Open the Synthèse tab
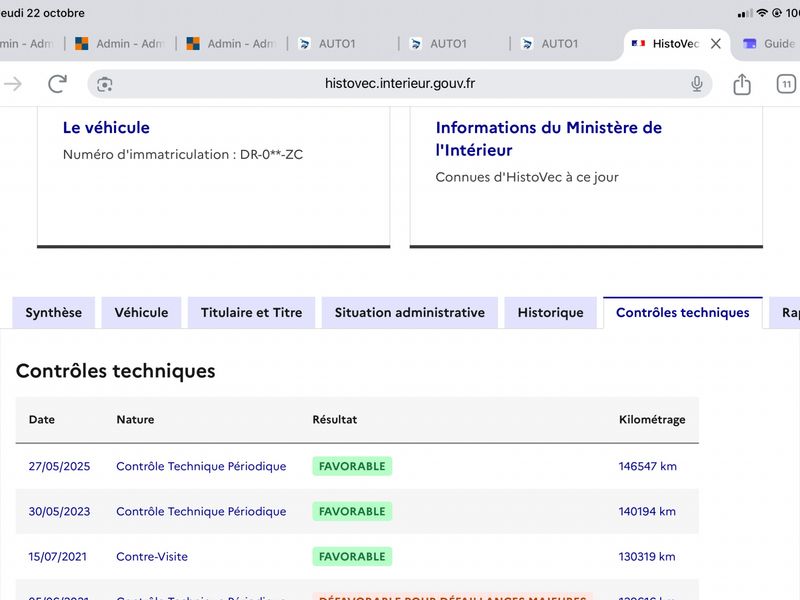 (54, 313)
